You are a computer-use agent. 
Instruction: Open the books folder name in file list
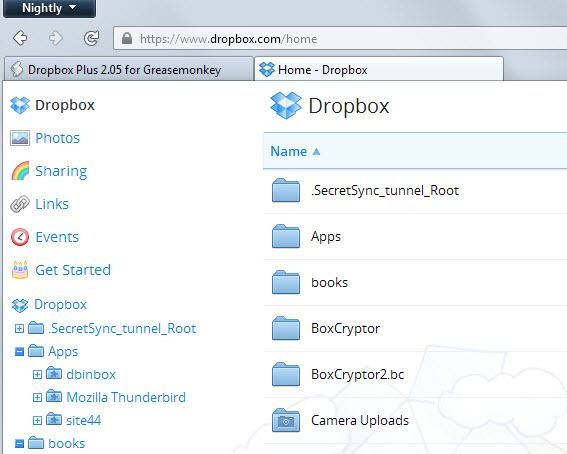coord(329,282)
